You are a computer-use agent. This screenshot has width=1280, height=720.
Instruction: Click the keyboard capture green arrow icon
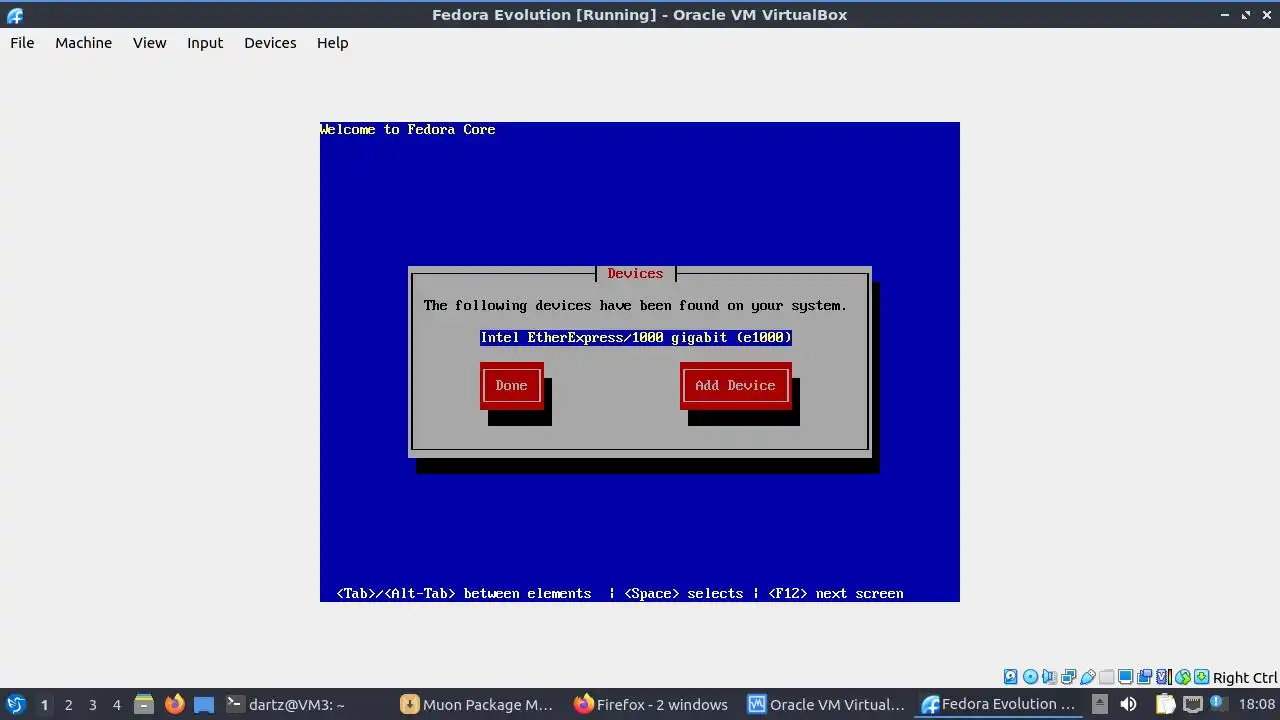pyautogui.click(x=1202, y=677)
